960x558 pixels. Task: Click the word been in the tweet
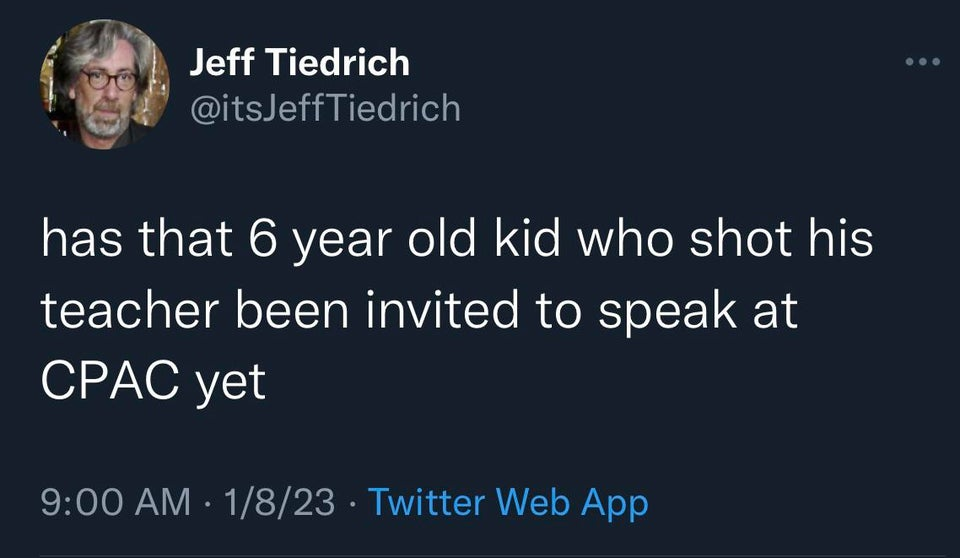pos(293,310)
